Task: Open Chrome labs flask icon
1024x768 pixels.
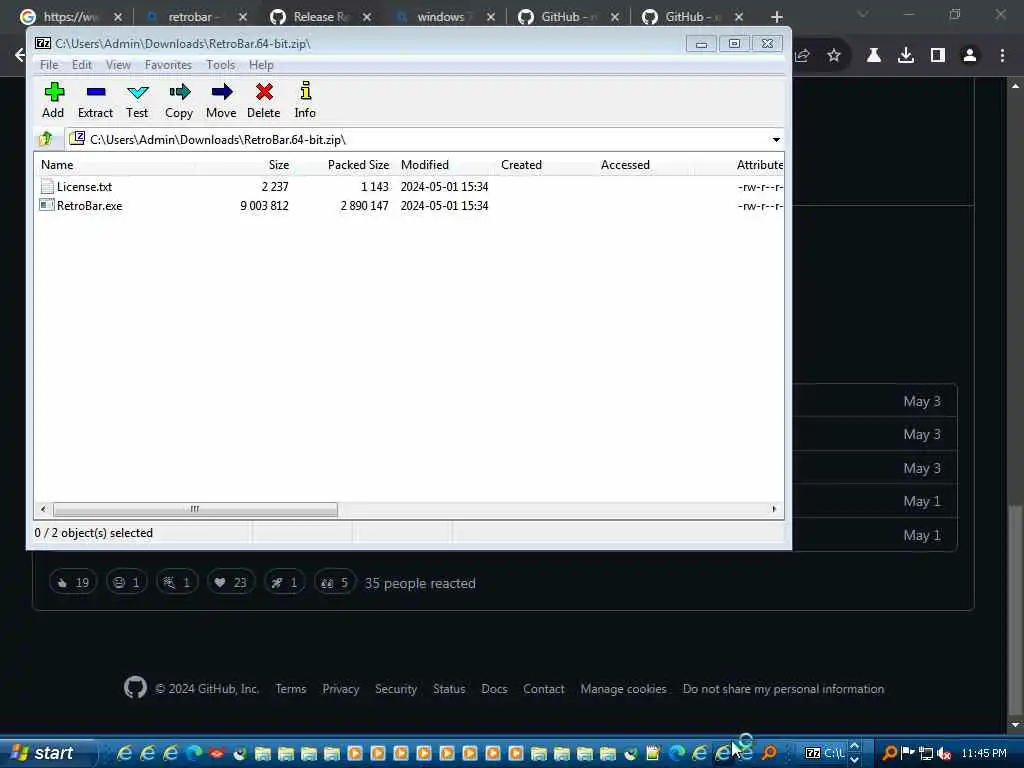Action: (874, 56)
